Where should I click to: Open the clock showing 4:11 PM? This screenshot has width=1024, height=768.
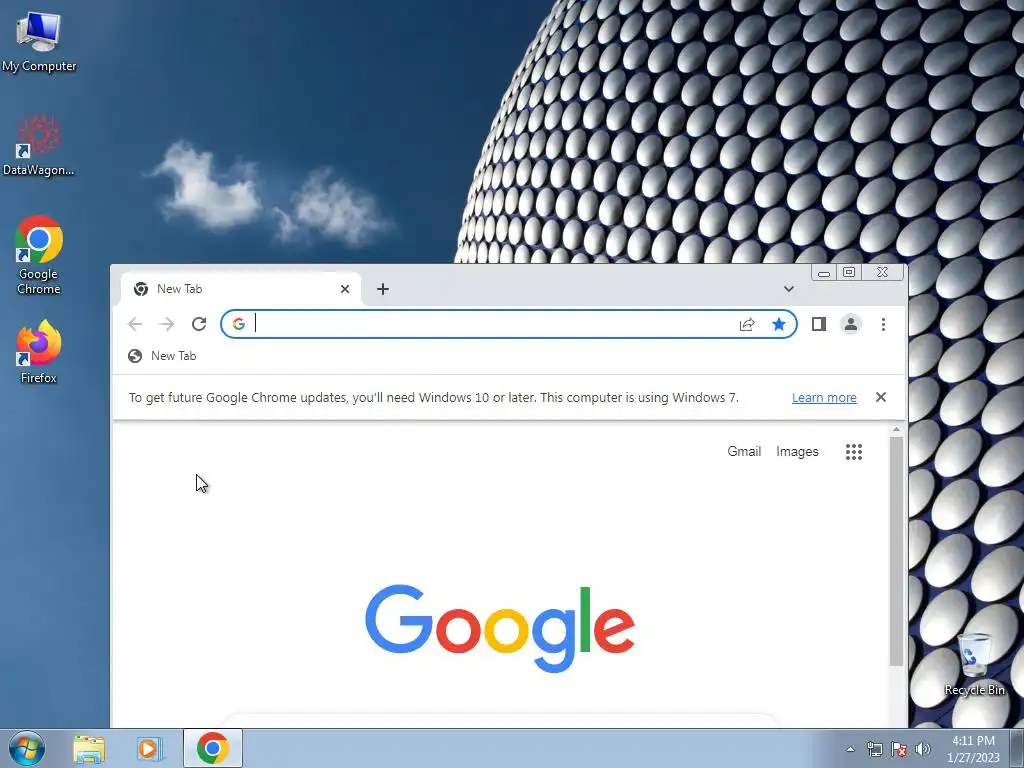point(973,749)
